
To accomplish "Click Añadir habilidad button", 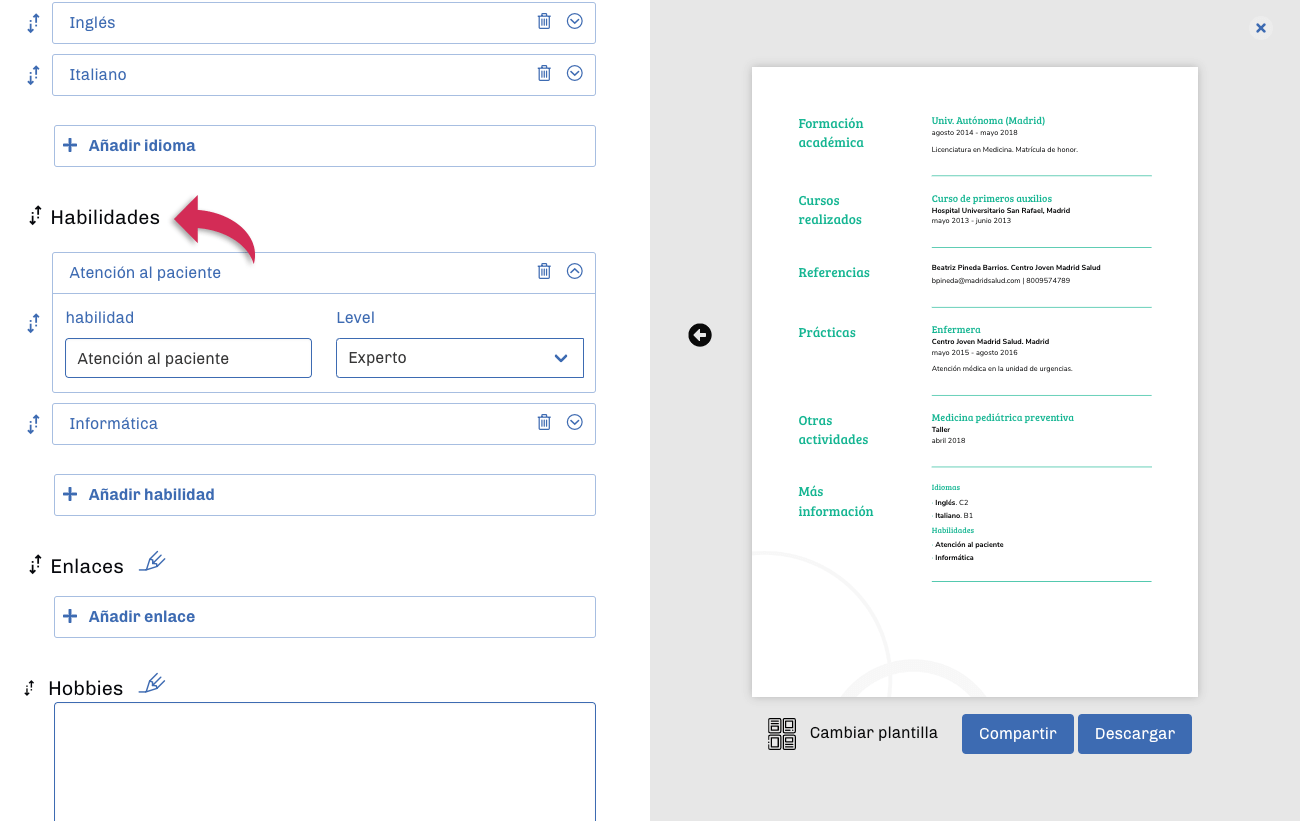I will pos(325,495).
